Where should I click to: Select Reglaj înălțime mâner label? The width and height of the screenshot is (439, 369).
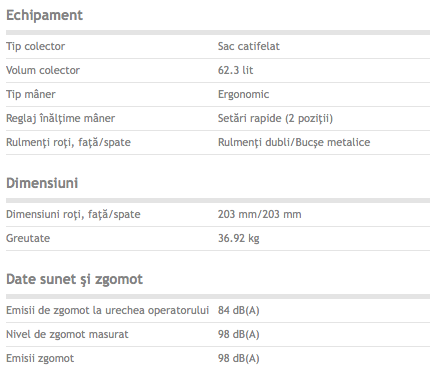click(60, 118)
